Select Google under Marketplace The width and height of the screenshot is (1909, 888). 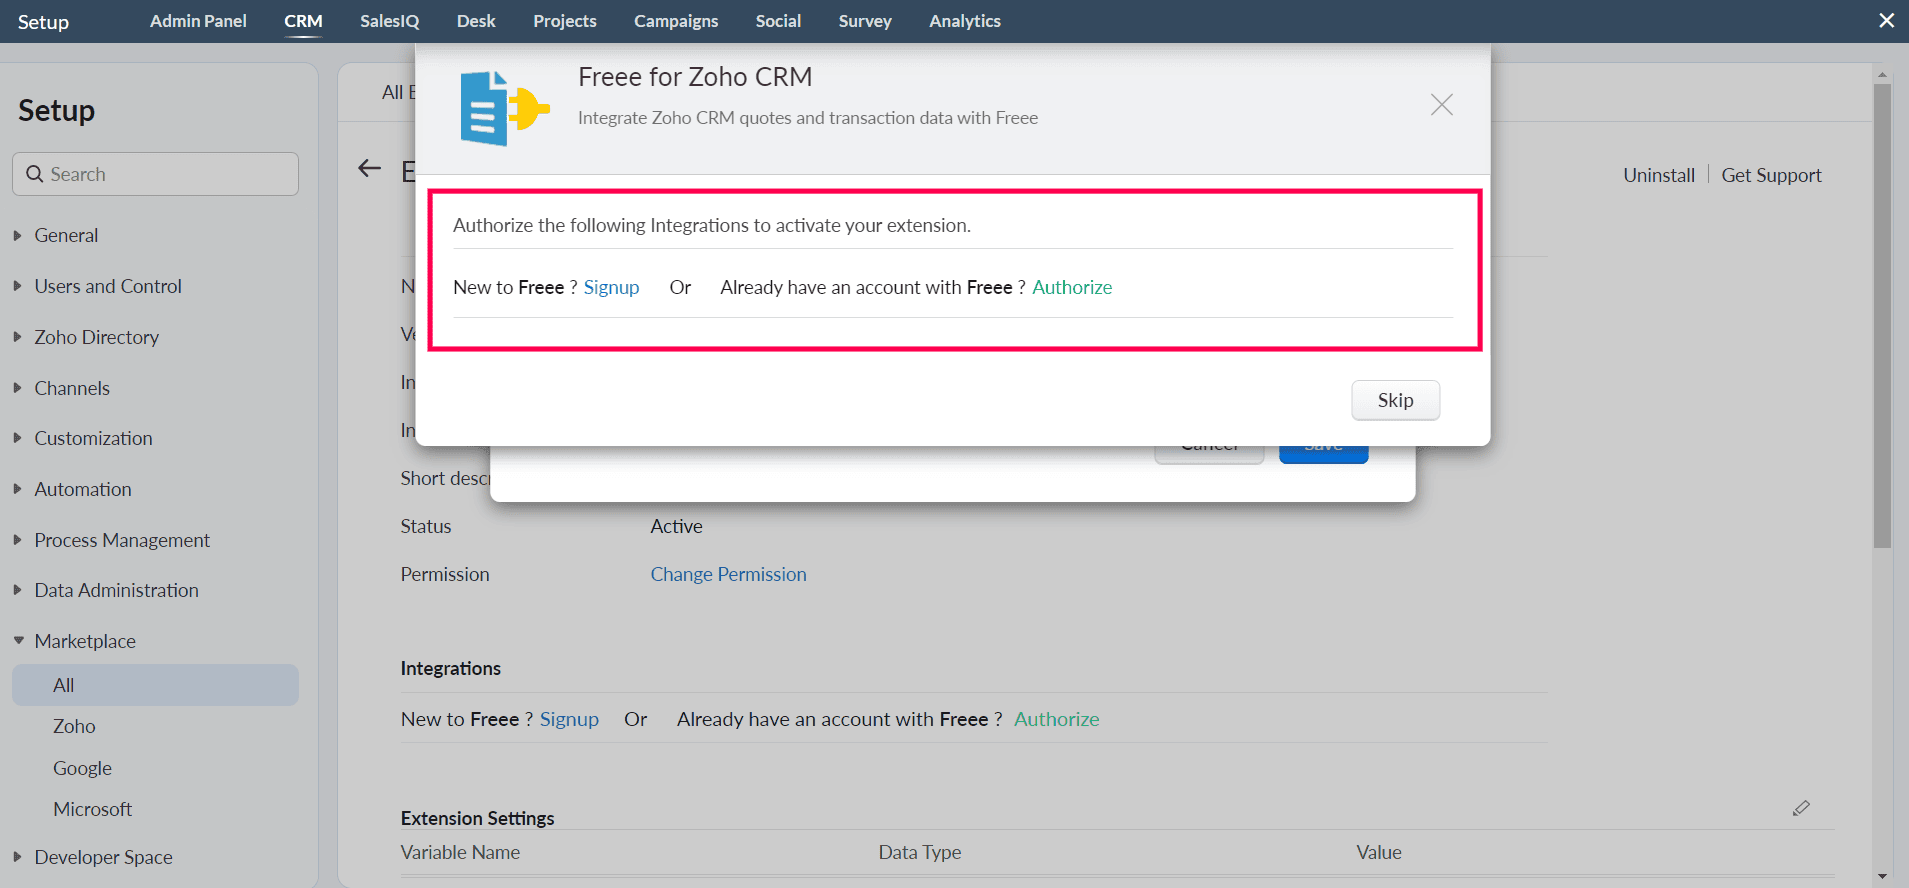82,768
